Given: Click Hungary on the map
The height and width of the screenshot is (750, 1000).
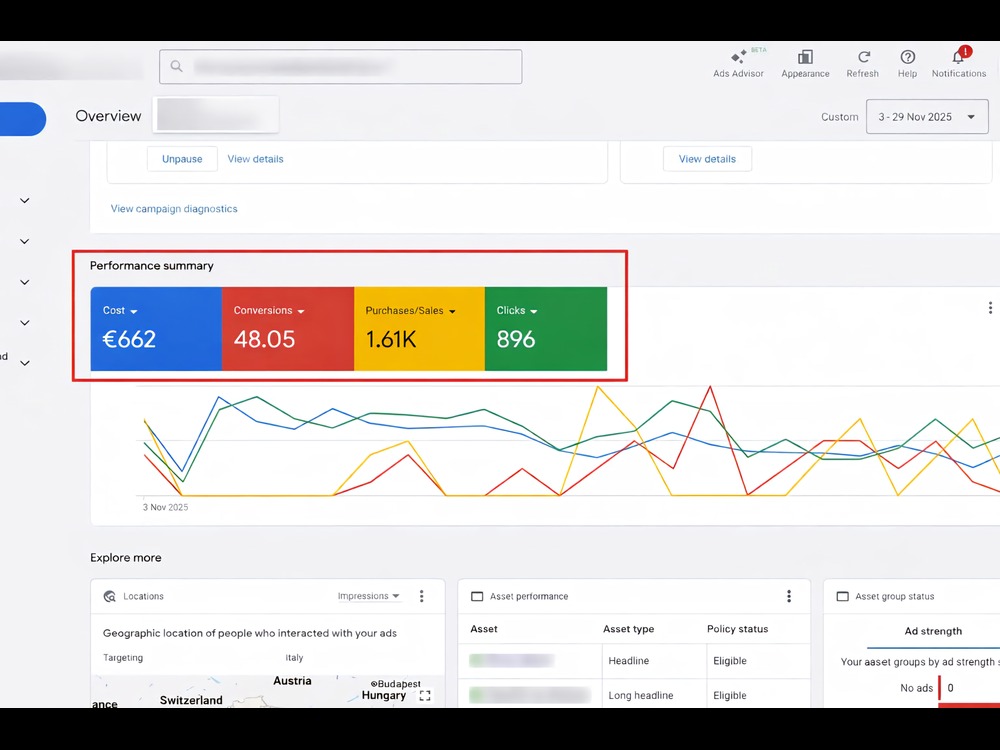Looking at the screenshot, I should pos(383,695).
